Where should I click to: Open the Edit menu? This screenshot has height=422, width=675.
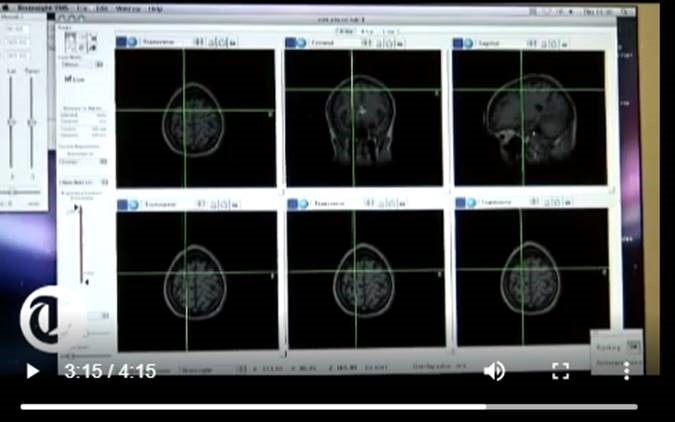click(102, 8)
